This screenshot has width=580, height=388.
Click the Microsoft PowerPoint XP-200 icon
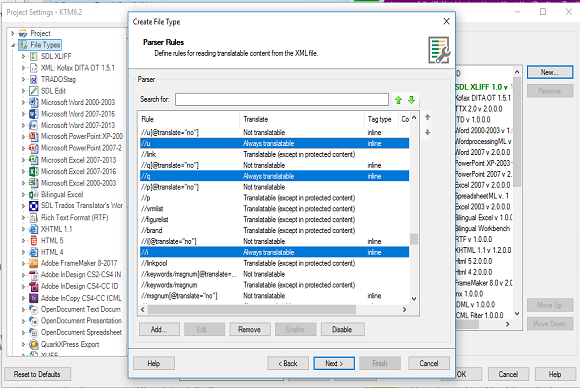34,136
